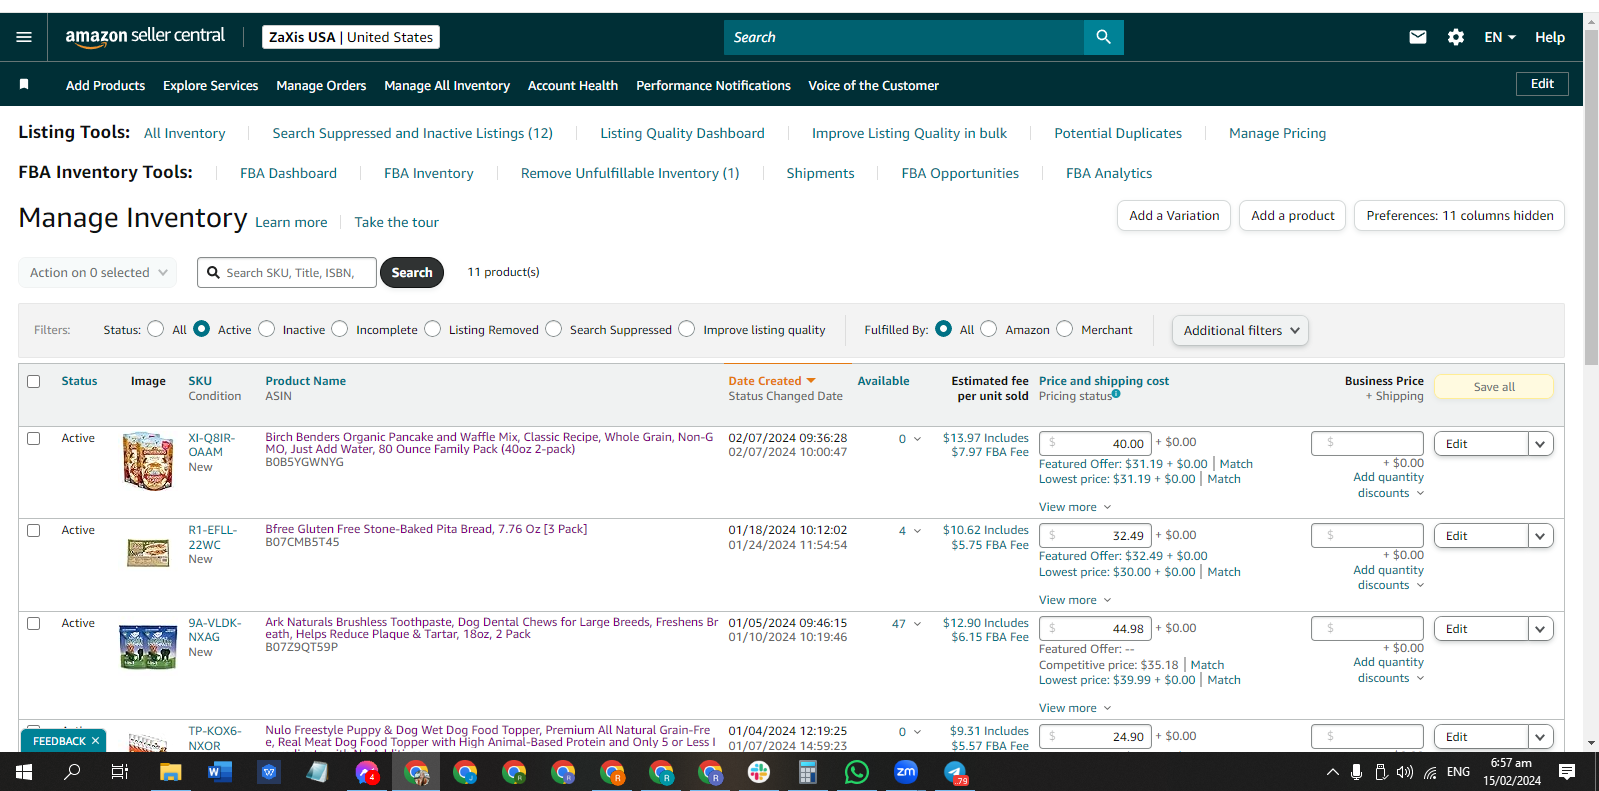Open File Explorer from the taskbar
The width and height of the screenshot is (1599, 791).
point(171,772)
